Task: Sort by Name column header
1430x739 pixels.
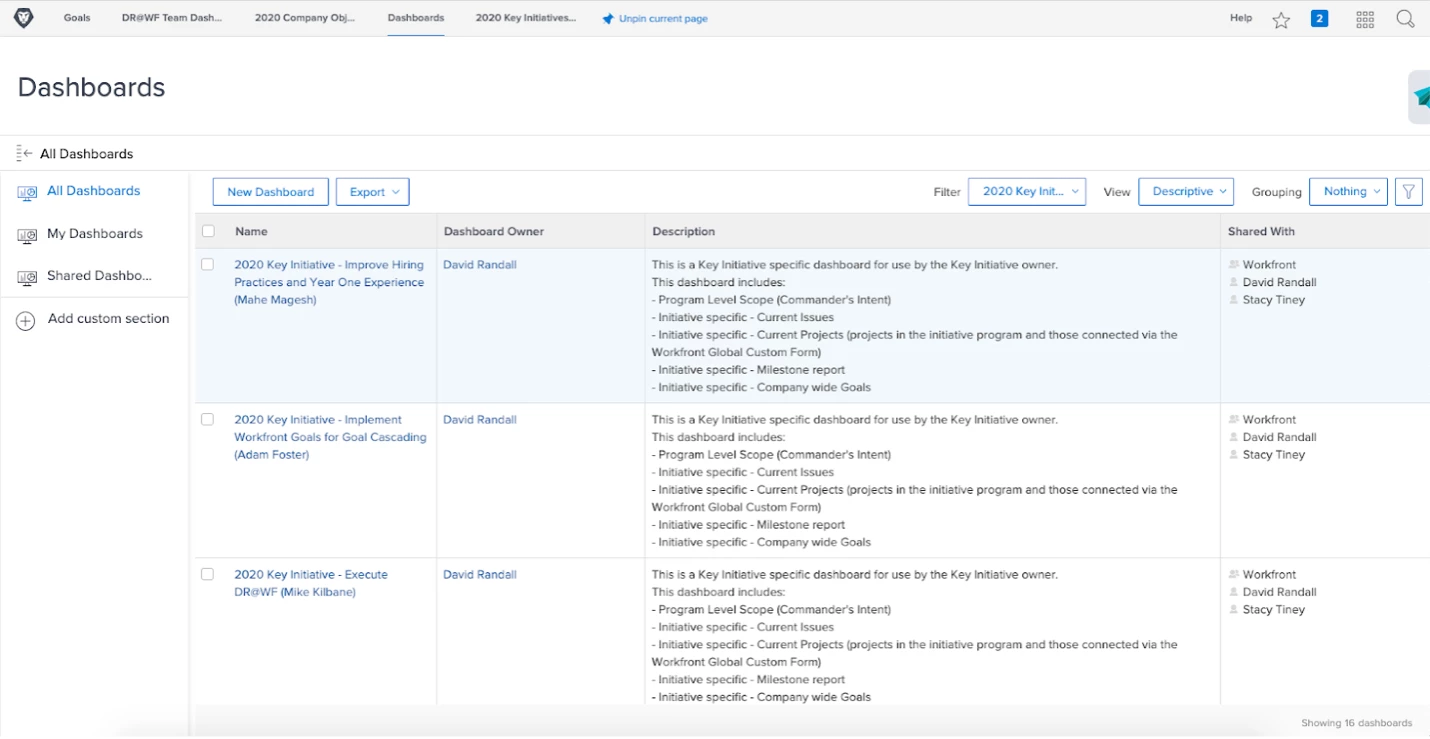Action: coord(251,231)
